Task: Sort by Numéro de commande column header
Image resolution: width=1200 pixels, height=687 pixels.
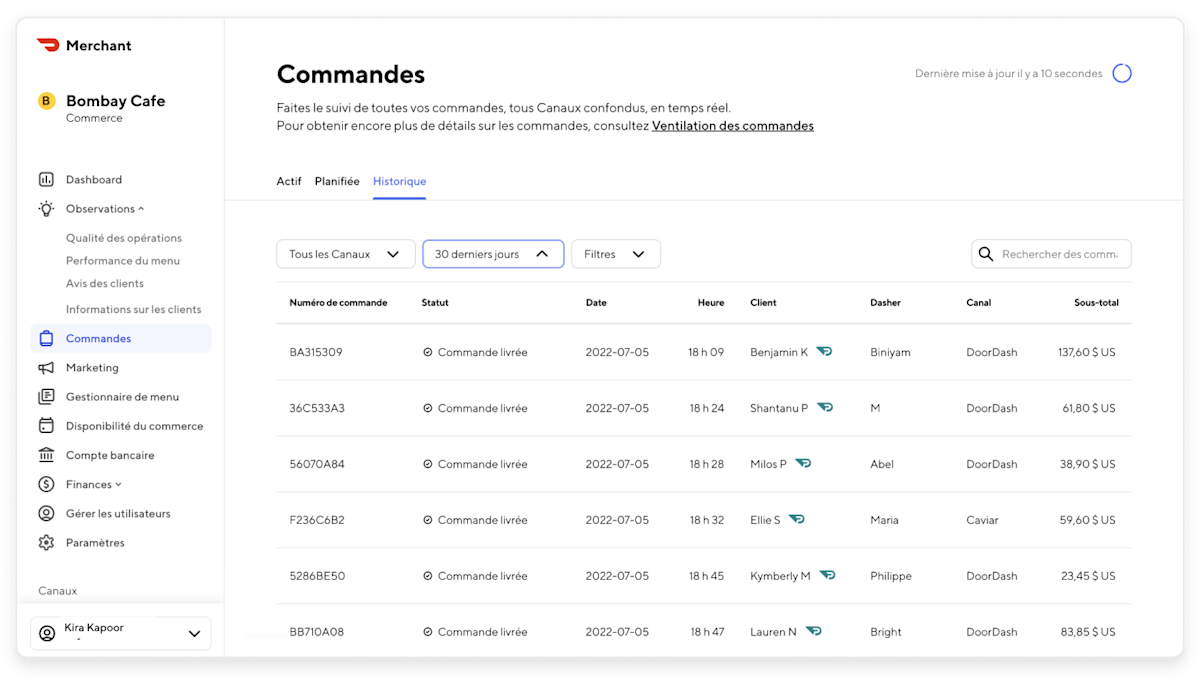Action: pos(338,302)
